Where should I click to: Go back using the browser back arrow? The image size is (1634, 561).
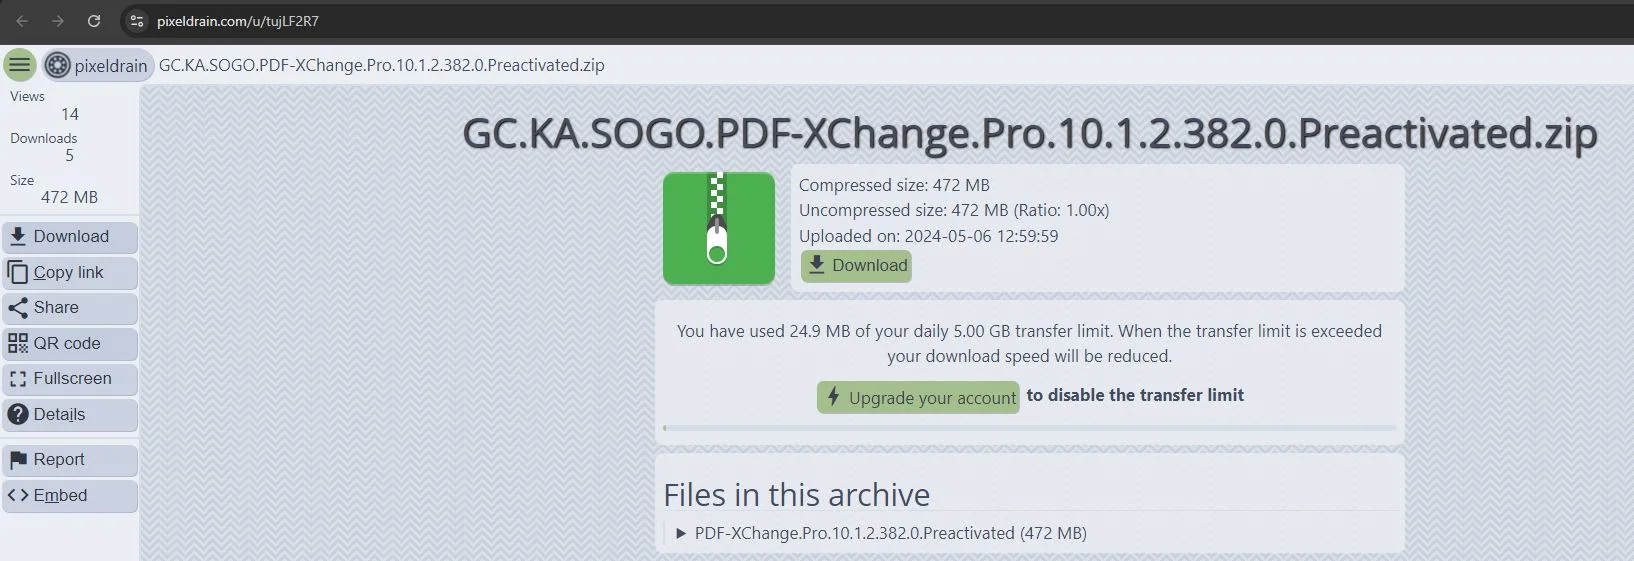tap(22, 21)
